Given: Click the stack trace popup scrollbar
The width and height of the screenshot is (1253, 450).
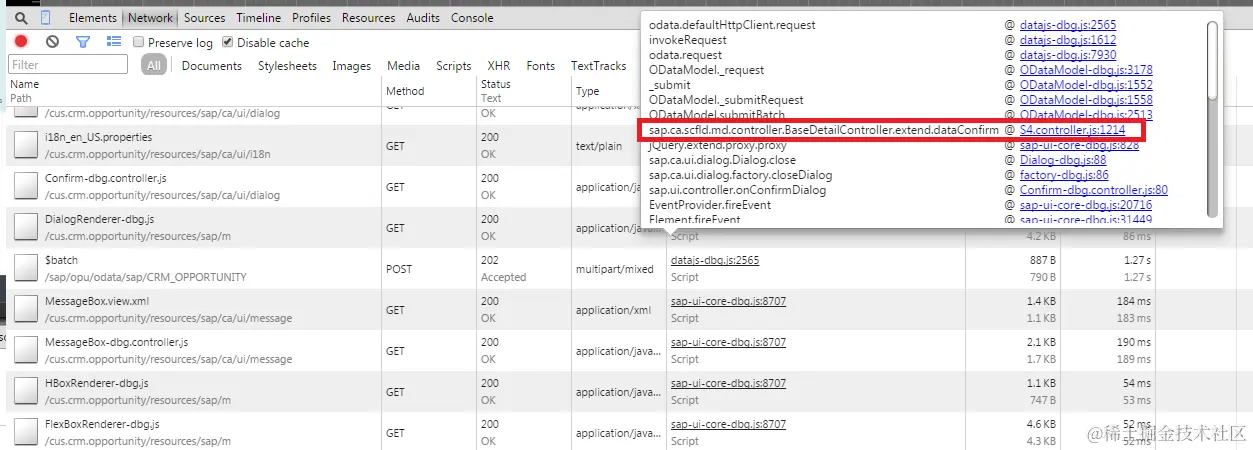Looking at the screenshot, I should tap(1213, 118).
